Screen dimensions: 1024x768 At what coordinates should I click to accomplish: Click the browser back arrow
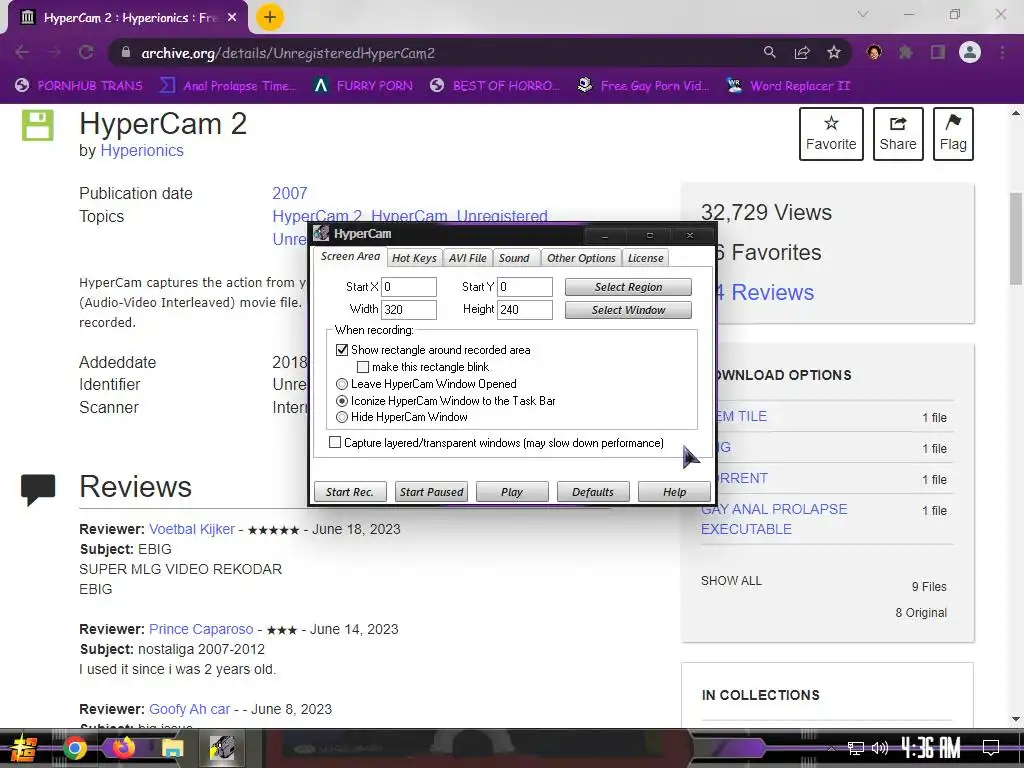[22, 53]
